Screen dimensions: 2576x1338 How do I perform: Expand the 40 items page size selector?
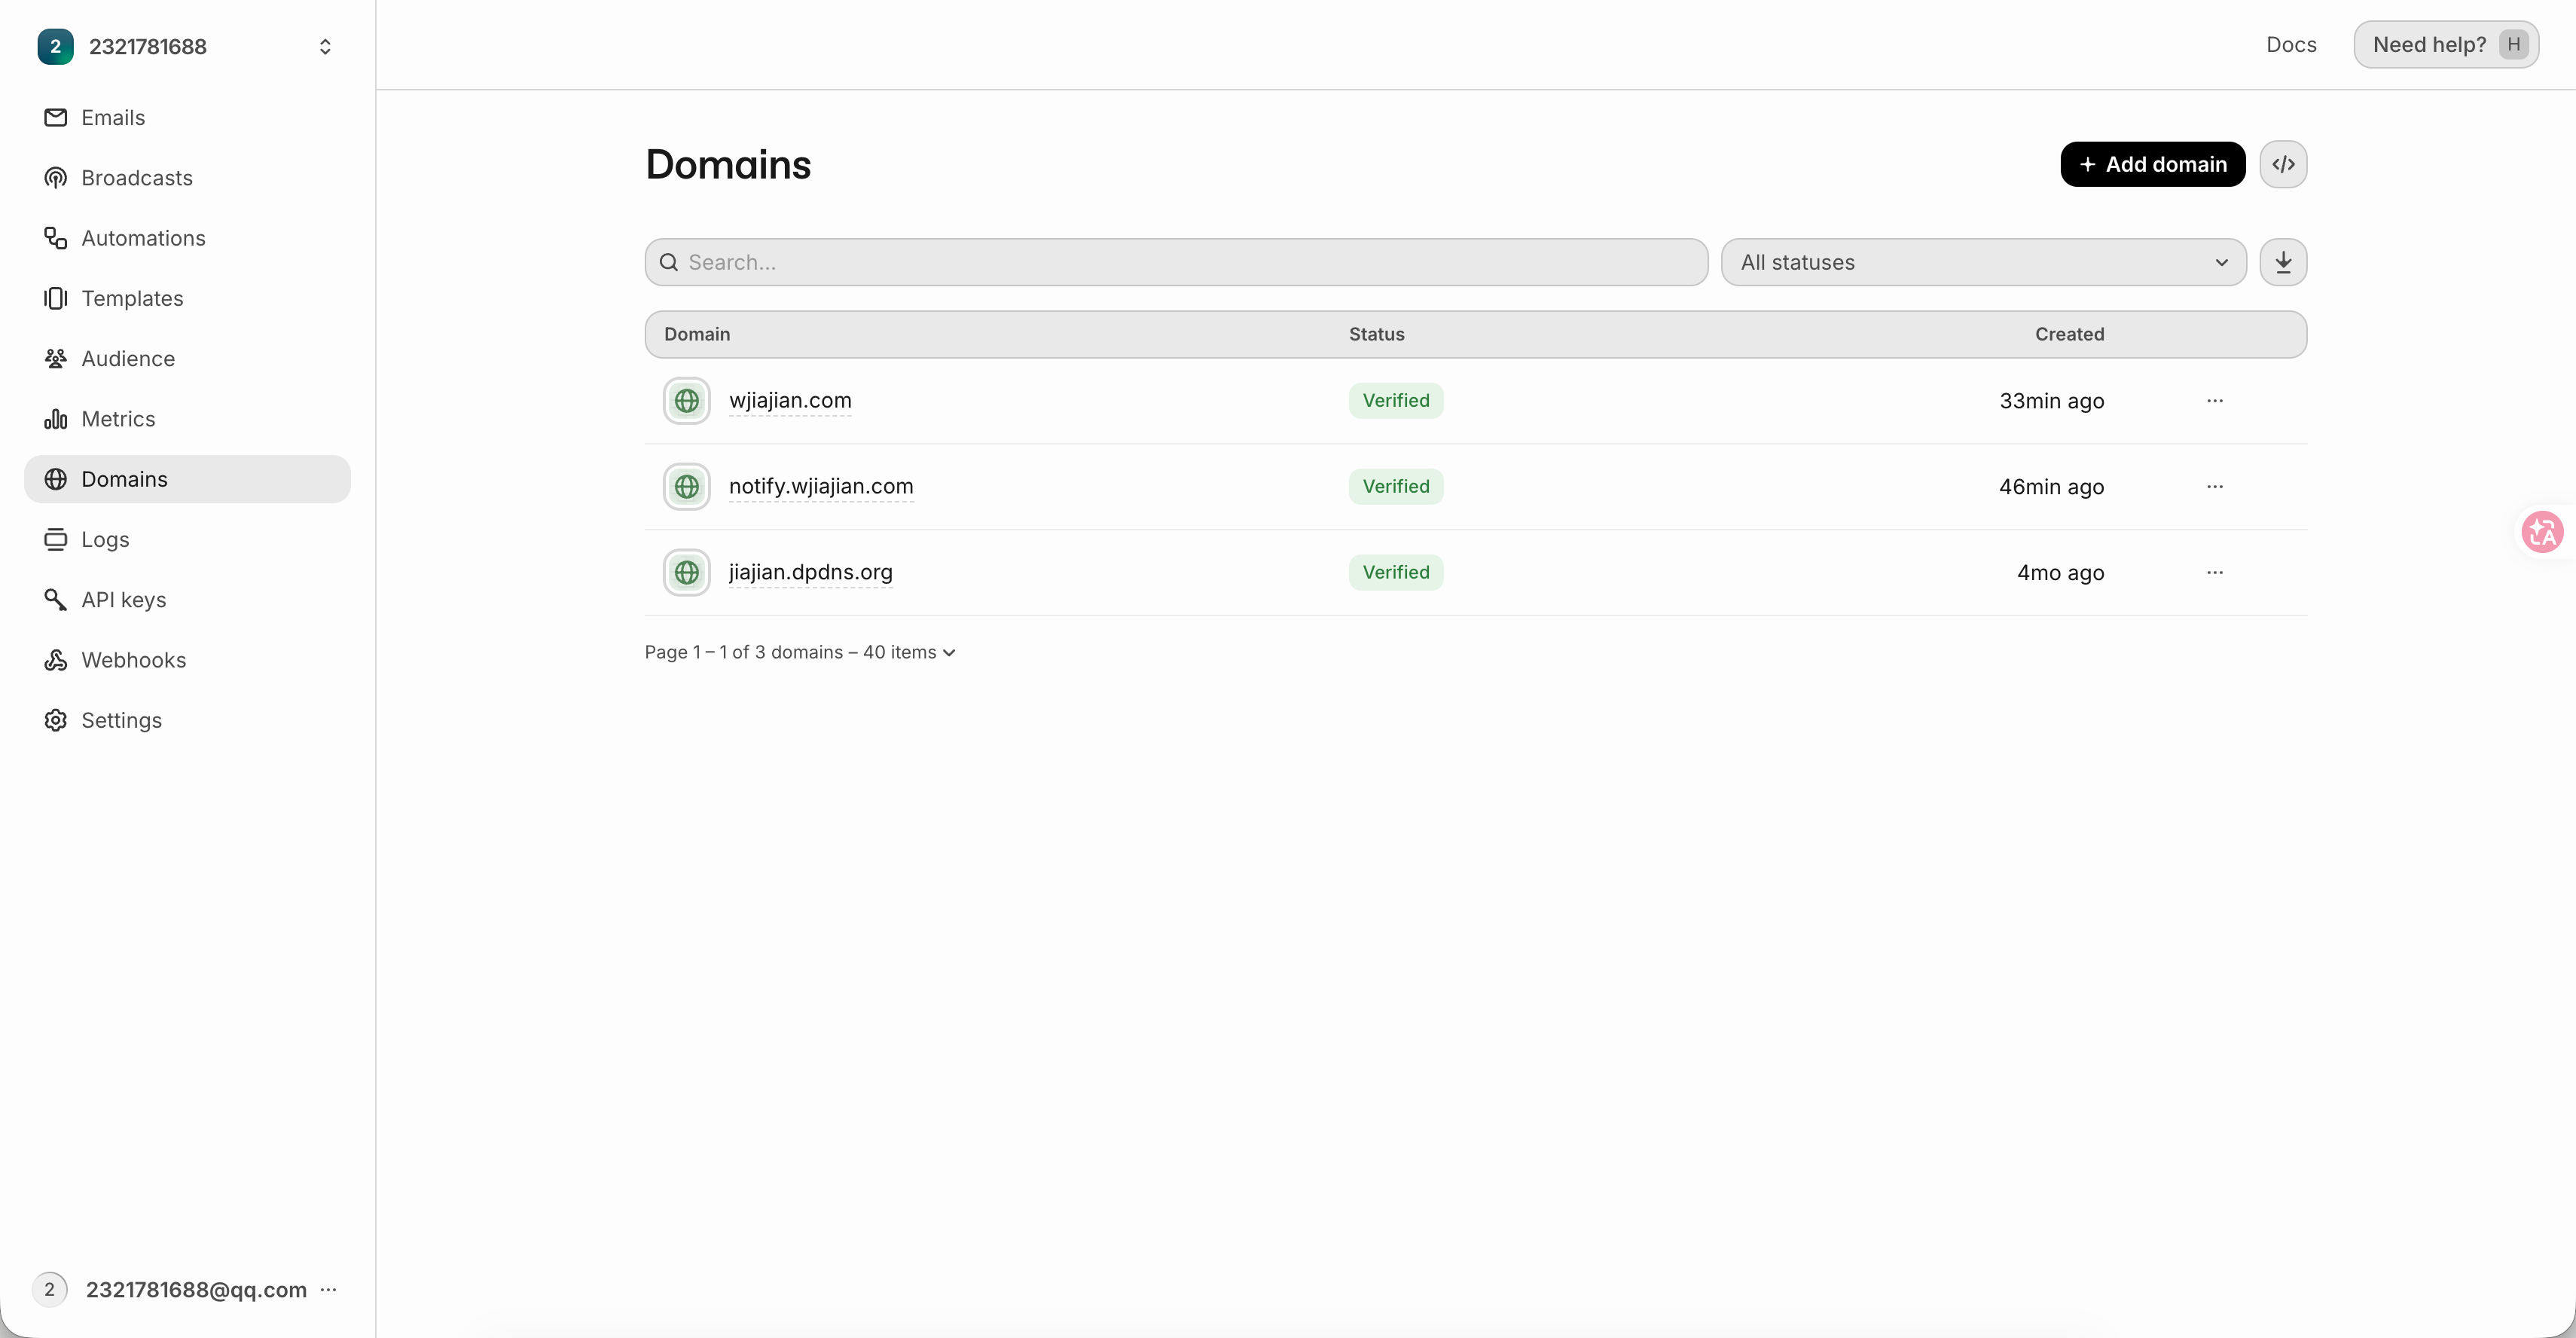click(x=909, y=652)
